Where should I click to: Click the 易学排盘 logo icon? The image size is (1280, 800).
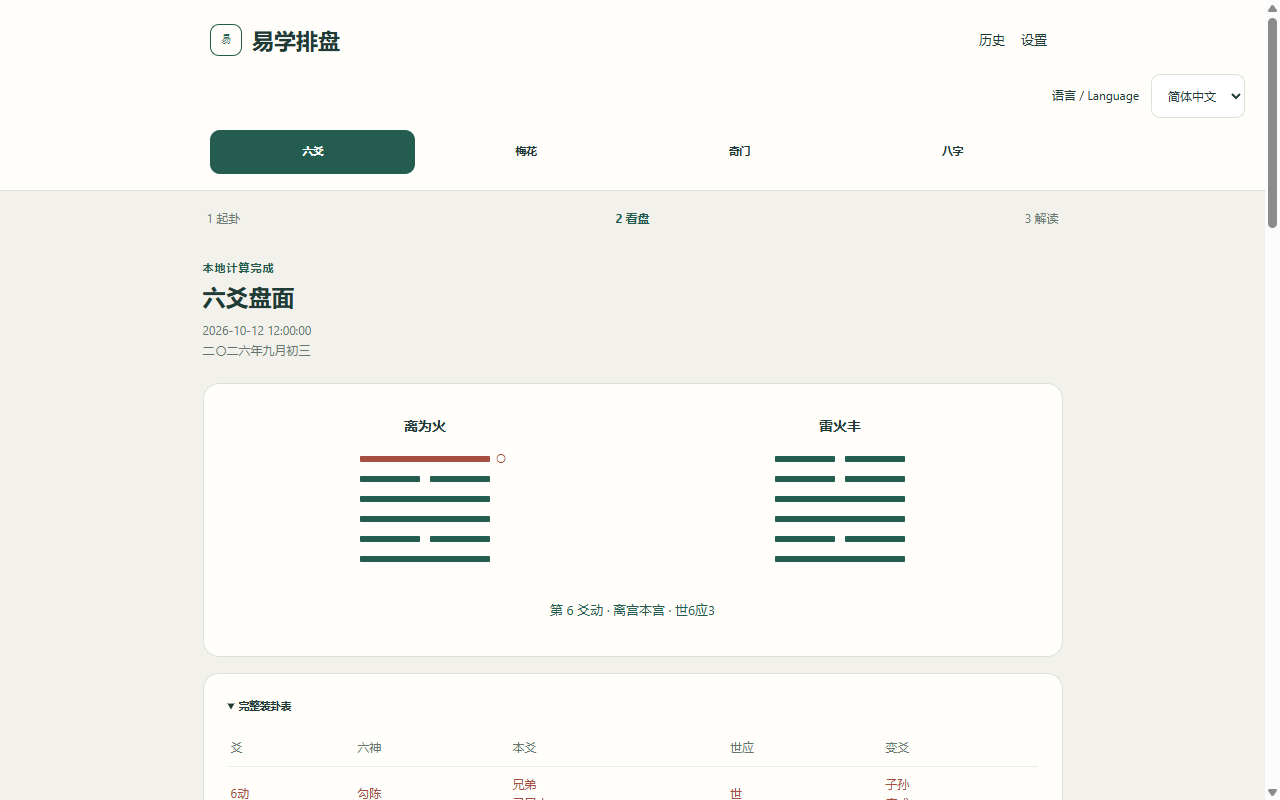[x=226, y=40]
